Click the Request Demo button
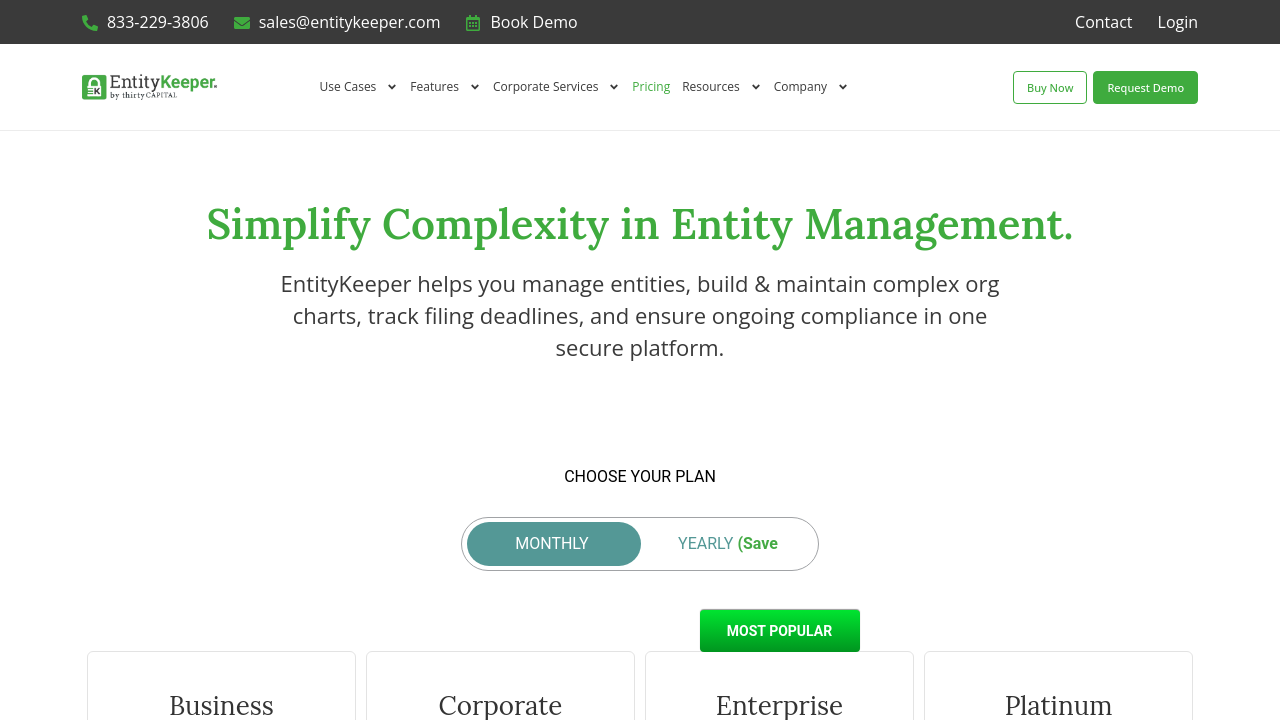Screen dimensions: 1280x720 [1145, 87]
